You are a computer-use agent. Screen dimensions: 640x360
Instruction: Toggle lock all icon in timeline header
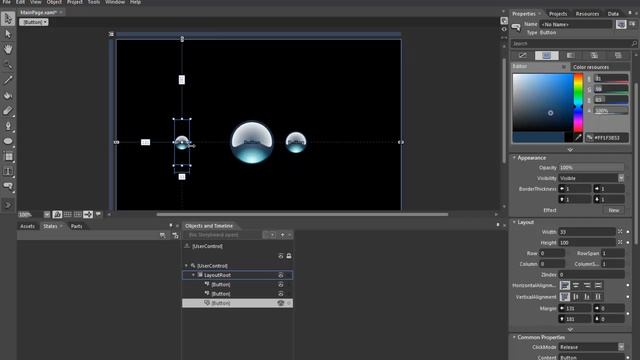point(289,256)
